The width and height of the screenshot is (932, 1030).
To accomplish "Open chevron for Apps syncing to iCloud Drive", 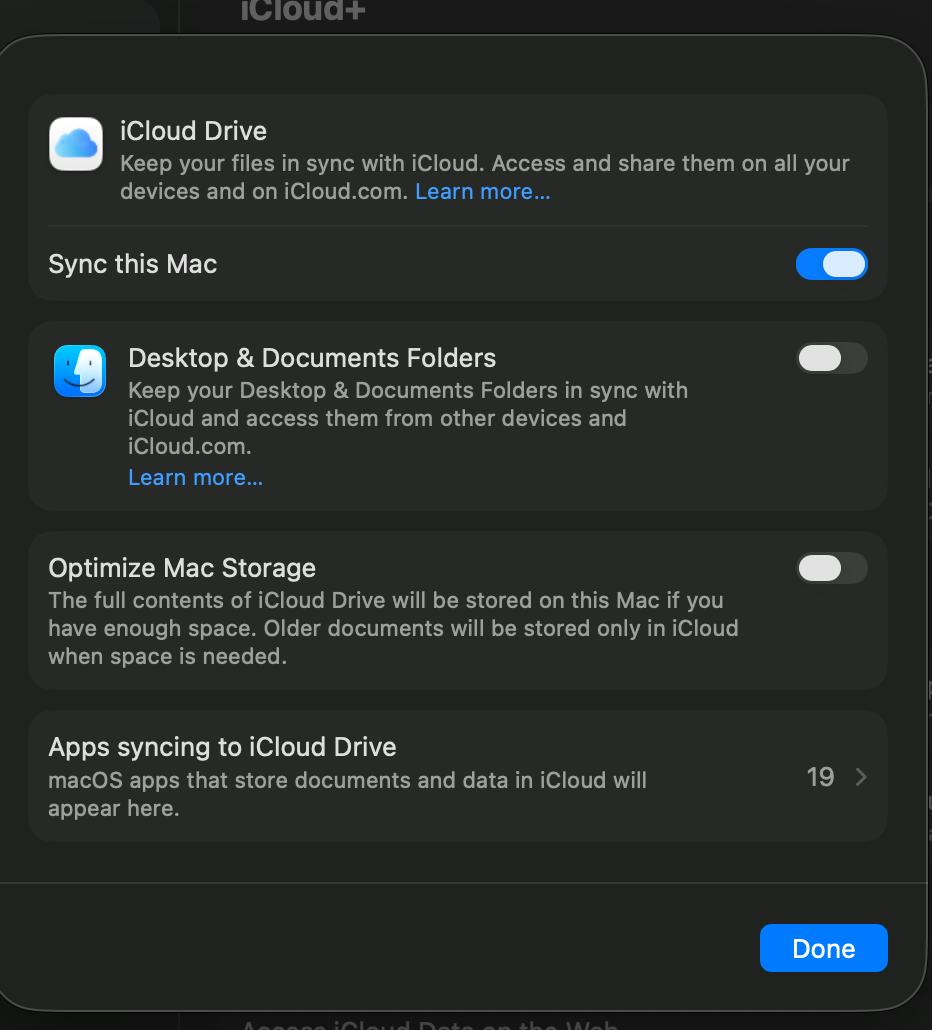I will (861, 777).
